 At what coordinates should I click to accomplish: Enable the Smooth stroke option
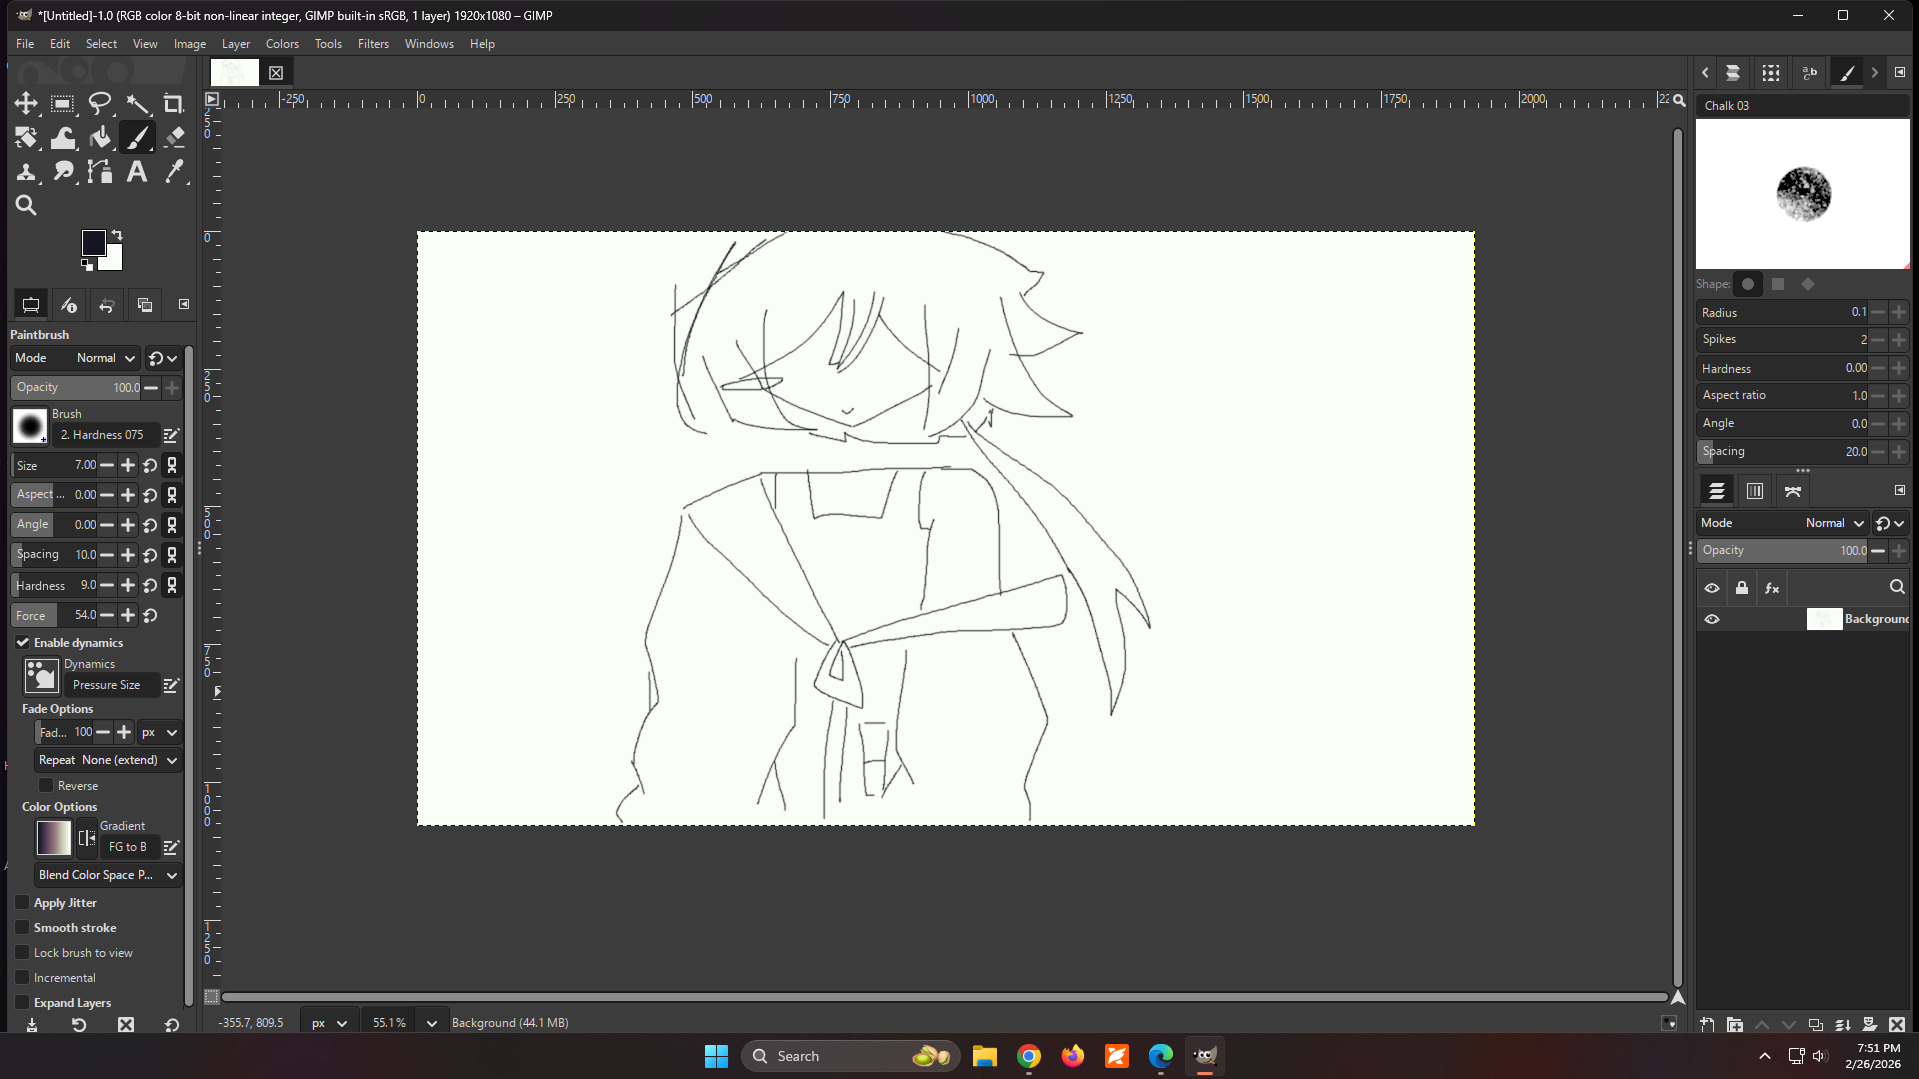(23, 928)
